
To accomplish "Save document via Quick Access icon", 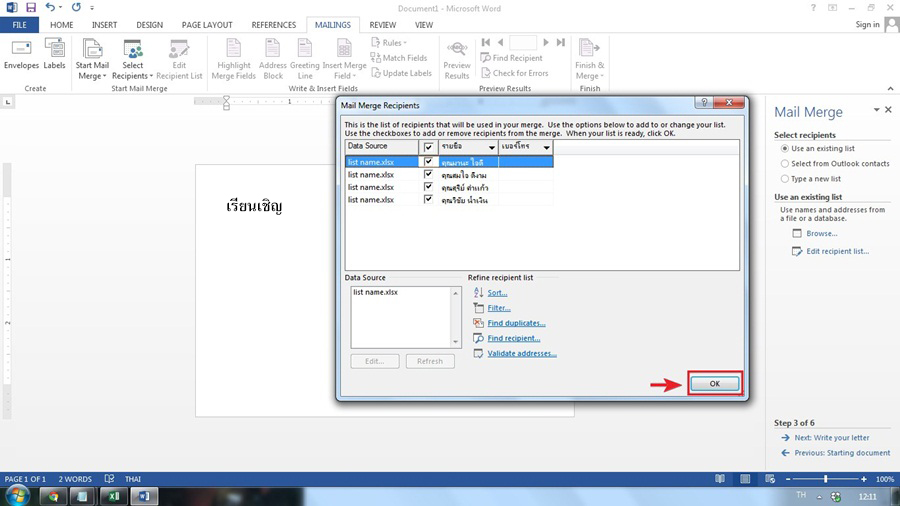I will click(x=30, y=8).
